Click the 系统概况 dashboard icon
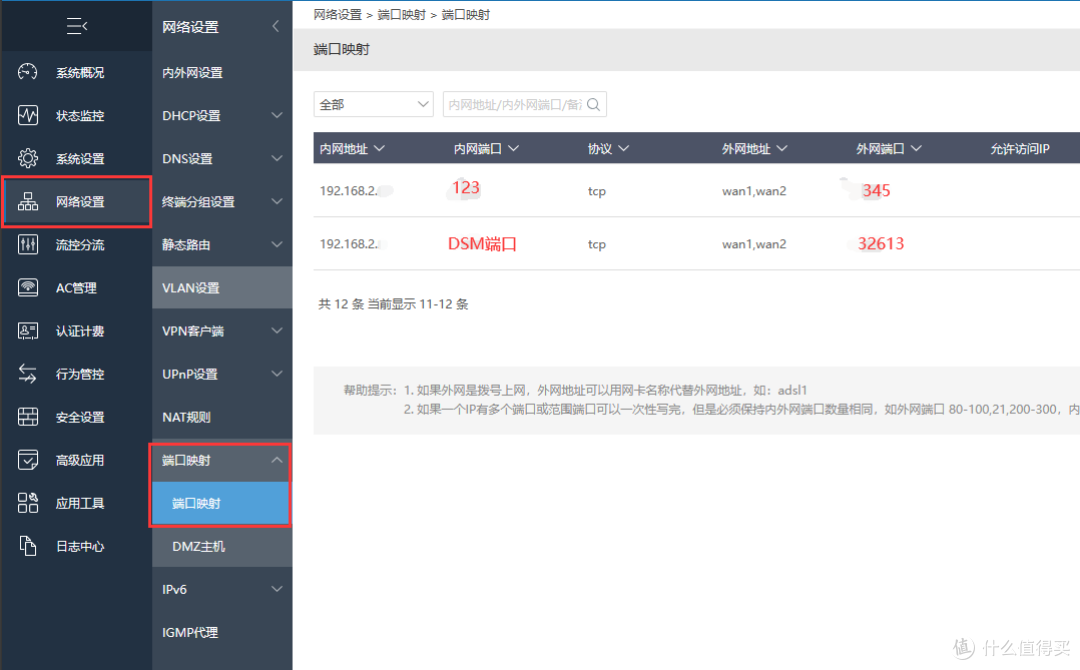 [x=28, y=72]
